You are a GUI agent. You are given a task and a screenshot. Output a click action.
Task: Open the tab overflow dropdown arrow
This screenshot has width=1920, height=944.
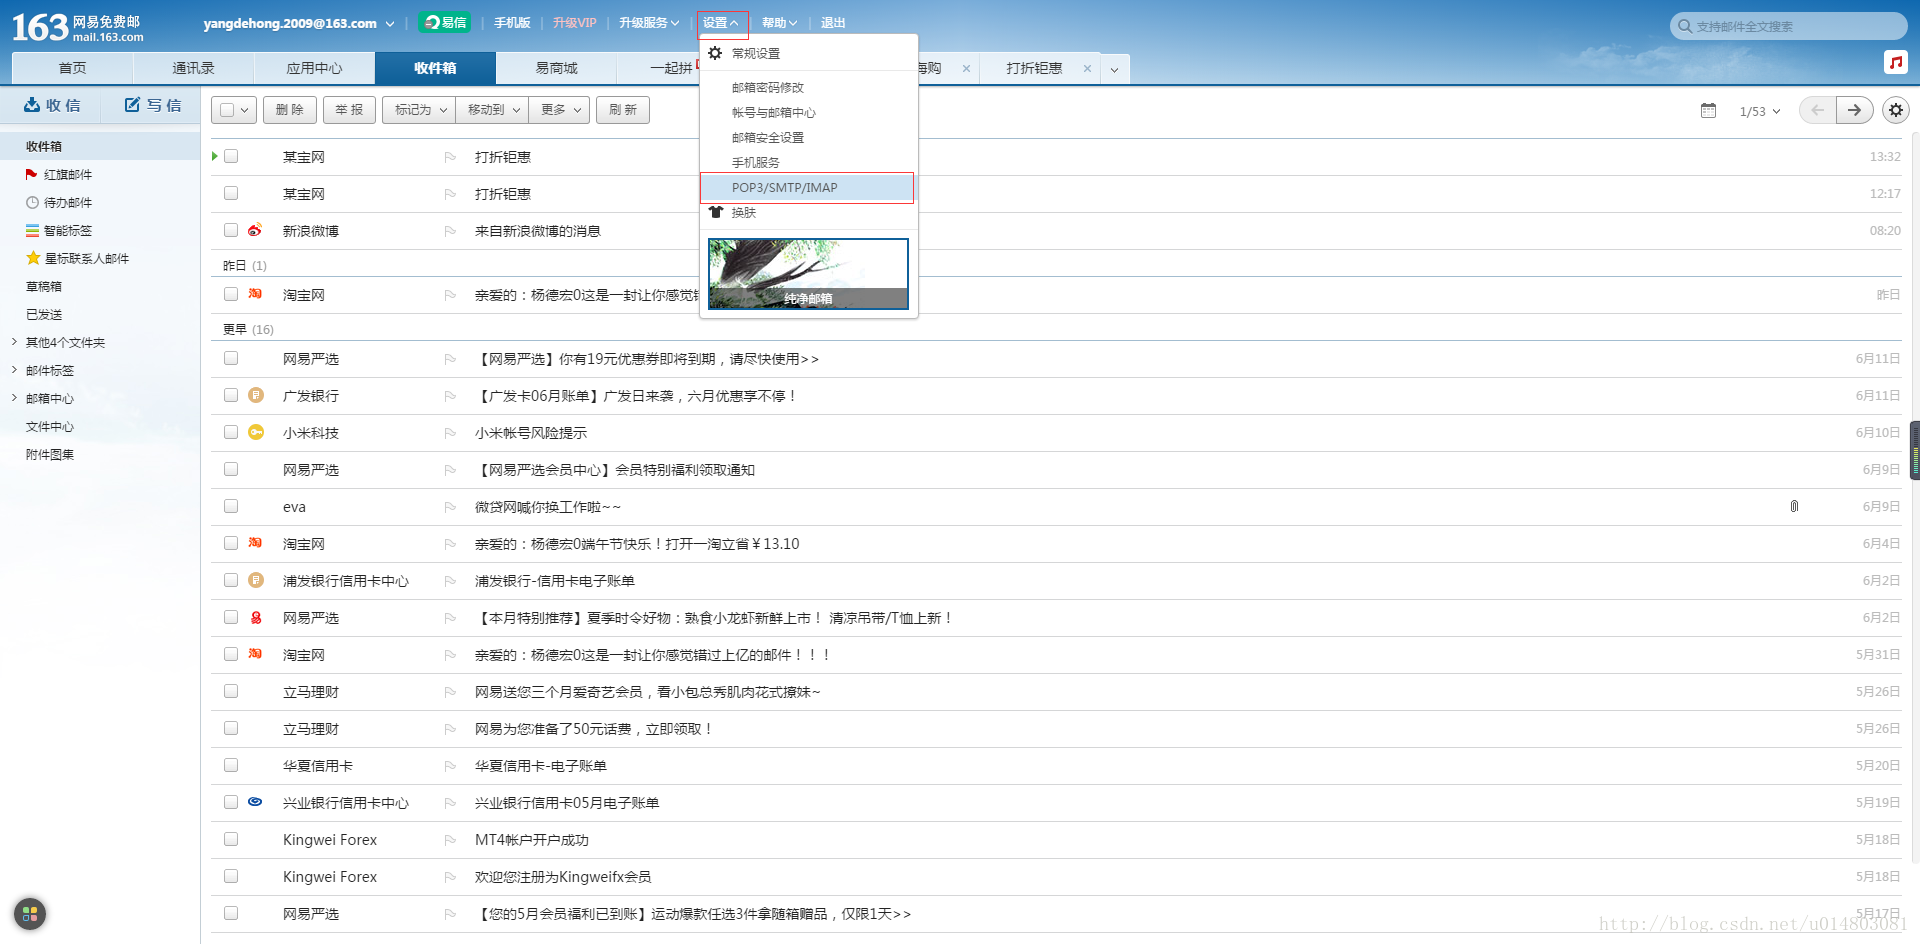point(1114,70)
